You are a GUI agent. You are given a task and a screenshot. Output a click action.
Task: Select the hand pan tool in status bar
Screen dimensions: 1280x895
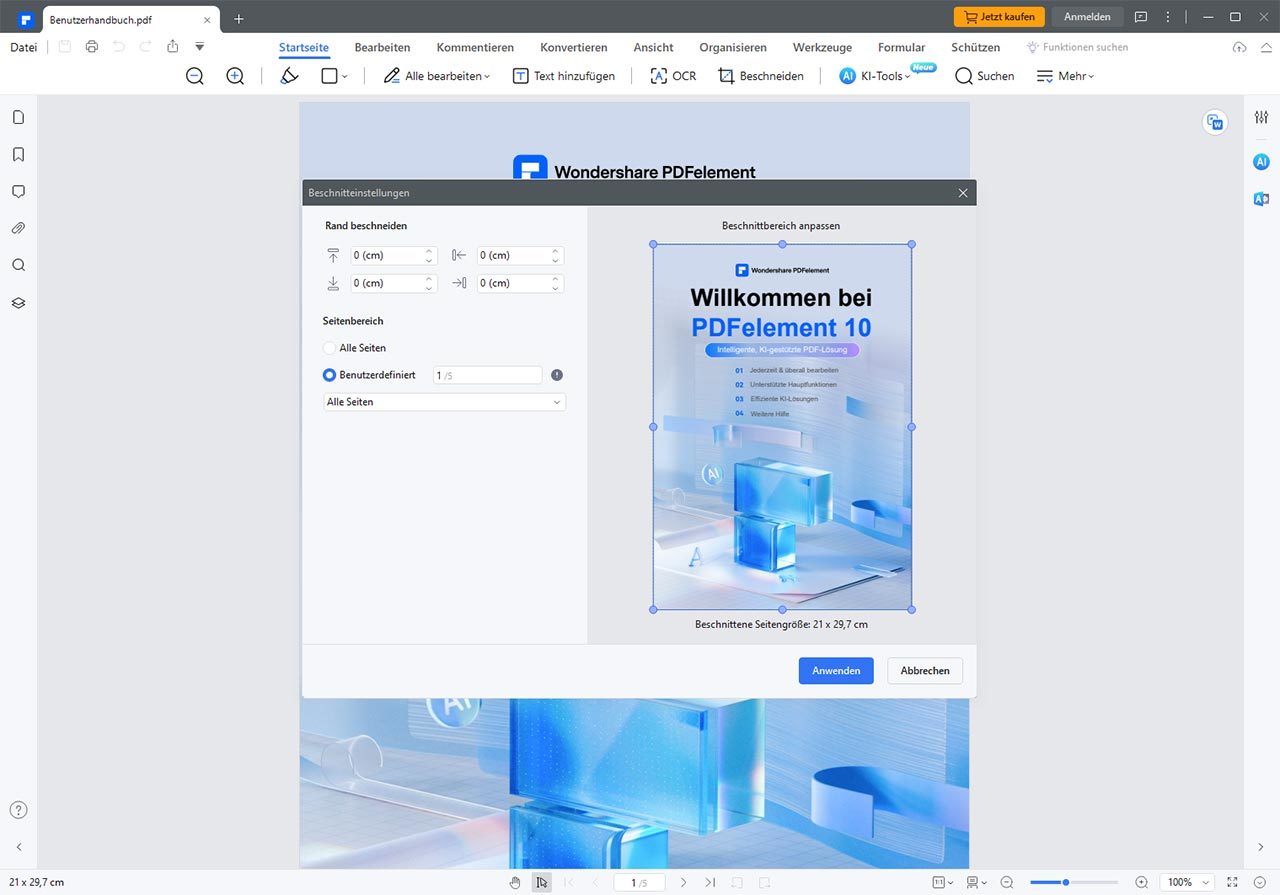pos(515,882)
